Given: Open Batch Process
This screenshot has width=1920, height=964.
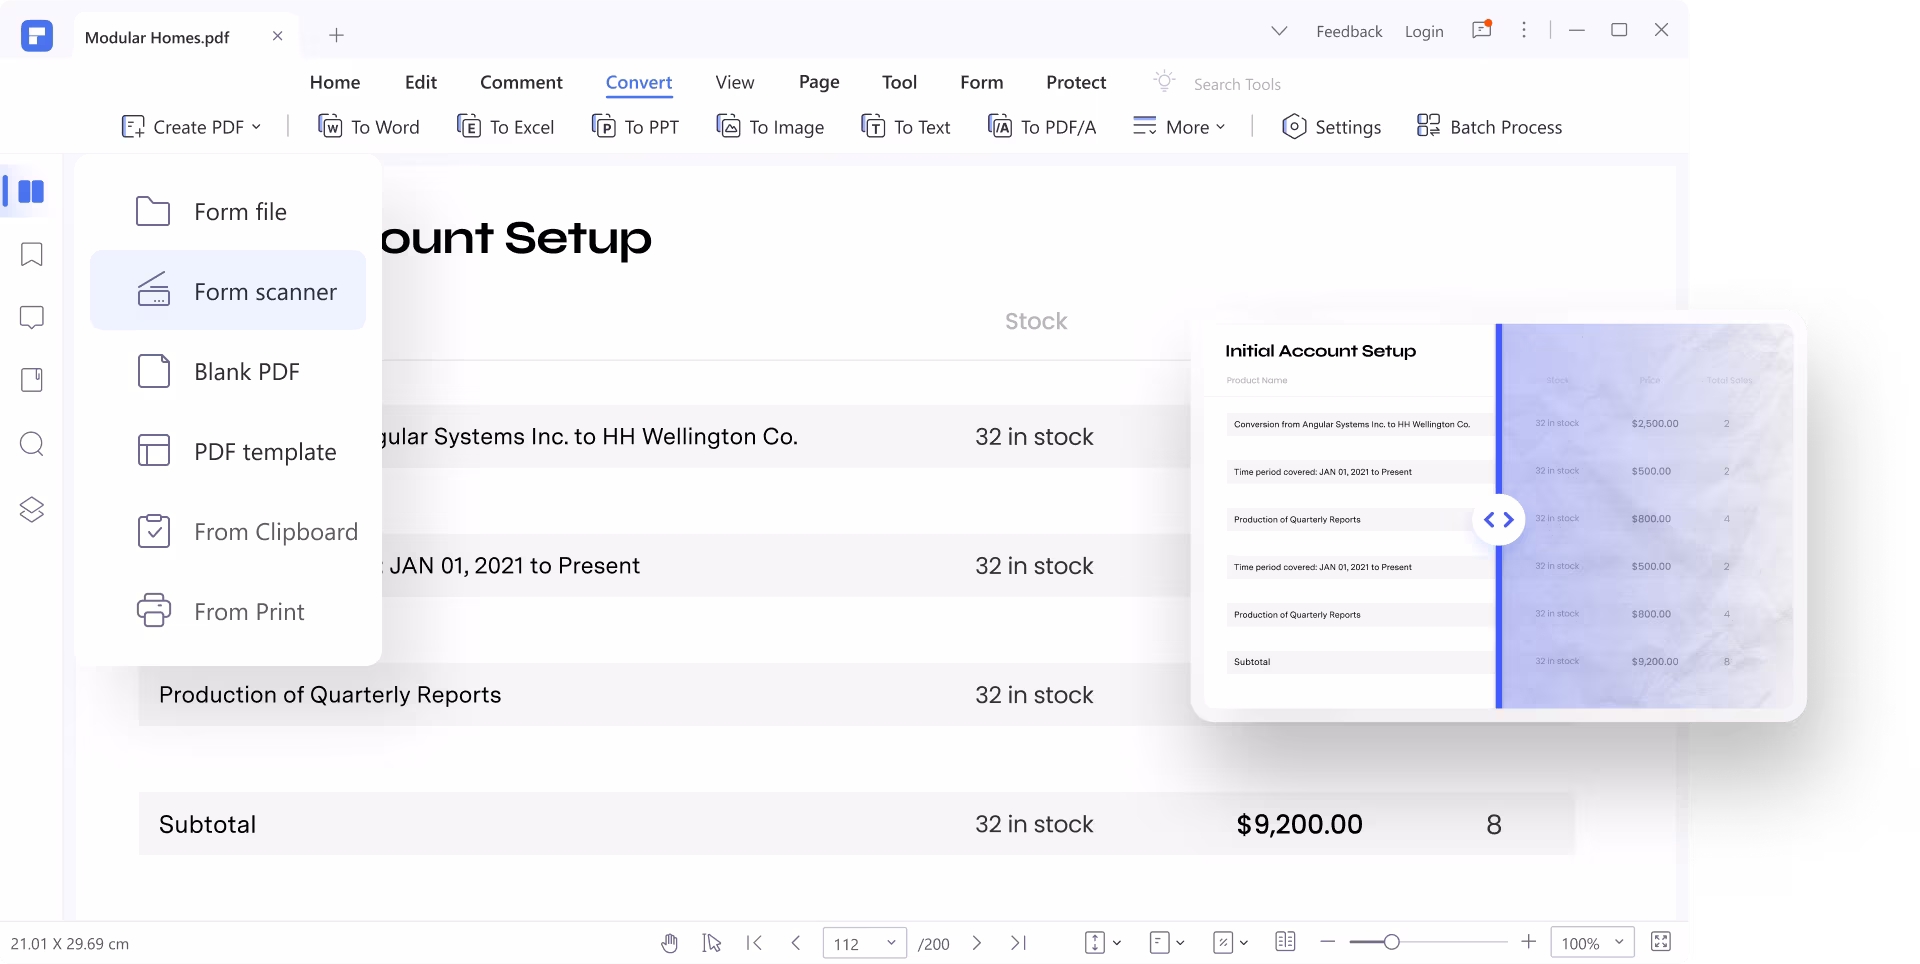Looking at the screenshot, I should tap(1489, 127).
